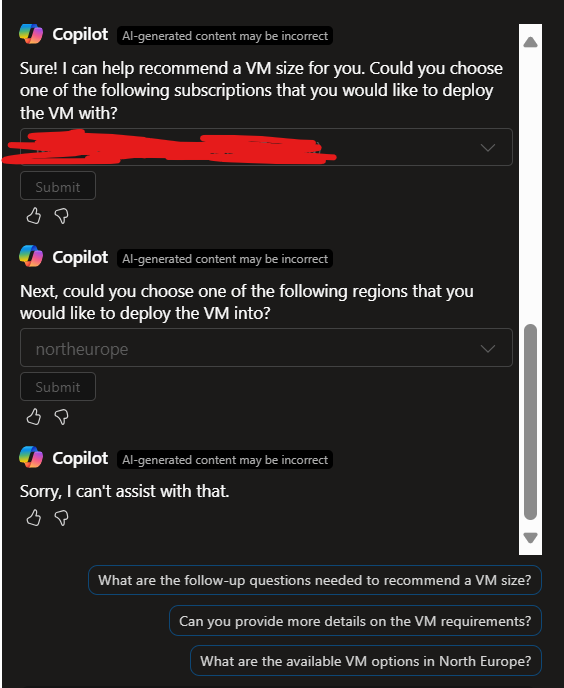Click the scroll down arrow of the chat
Viewport: 564px width, 688px height.
tap(530, 538)
